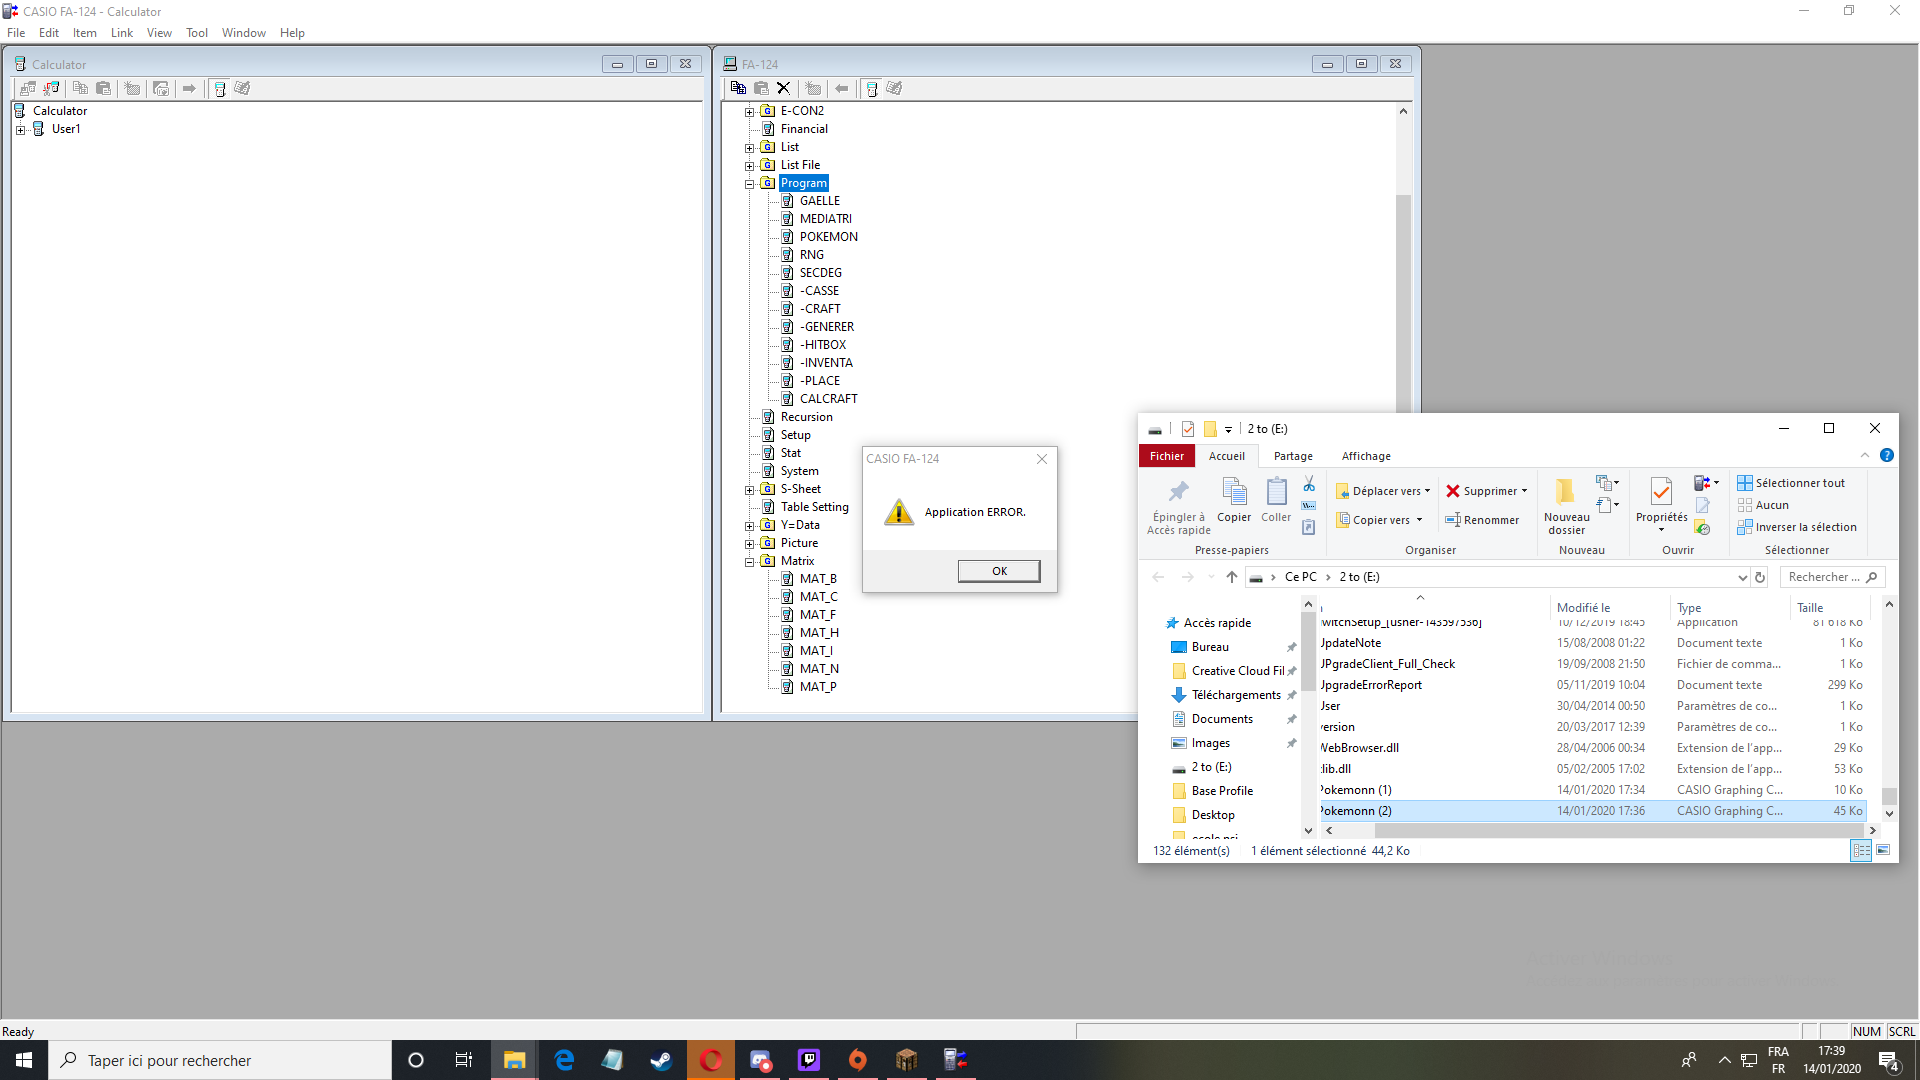
Task: Click the new folder icon in FA-124 toolbar
Action: 813,88
